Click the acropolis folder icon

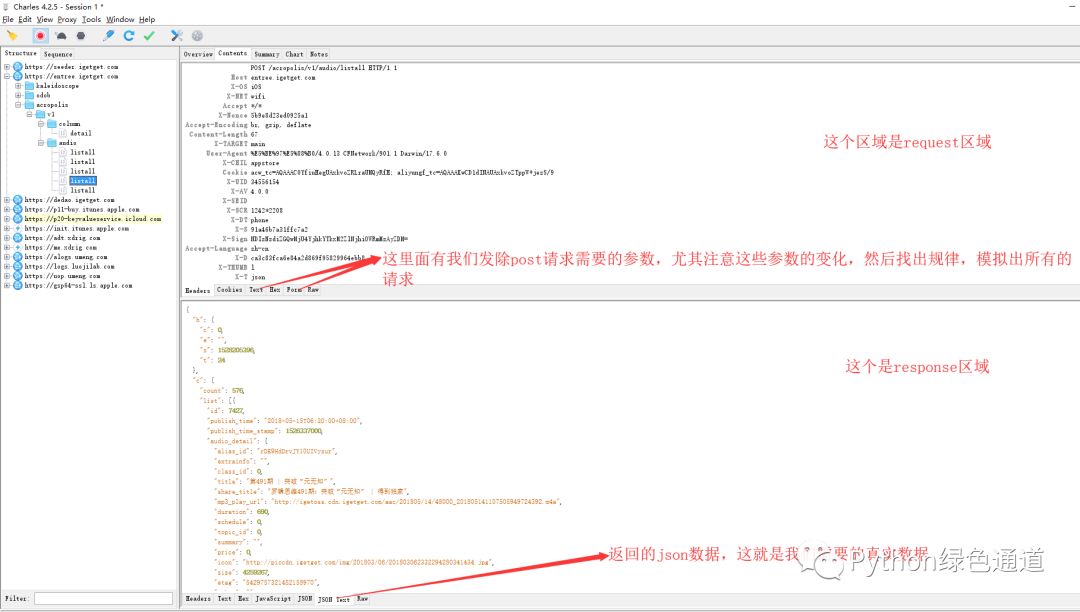[x=30, y=105]
